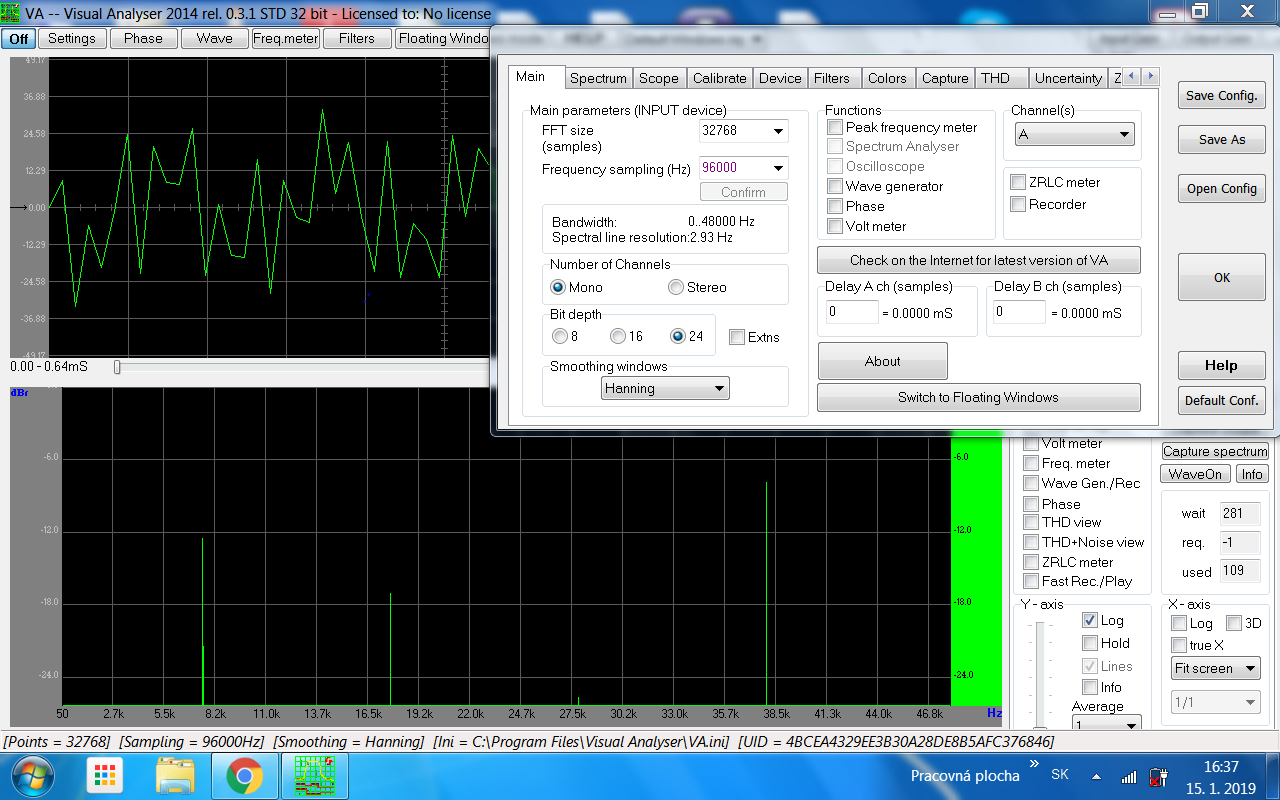
Task: Click the oscilloscope time slider handle
Action: (117, 367)
